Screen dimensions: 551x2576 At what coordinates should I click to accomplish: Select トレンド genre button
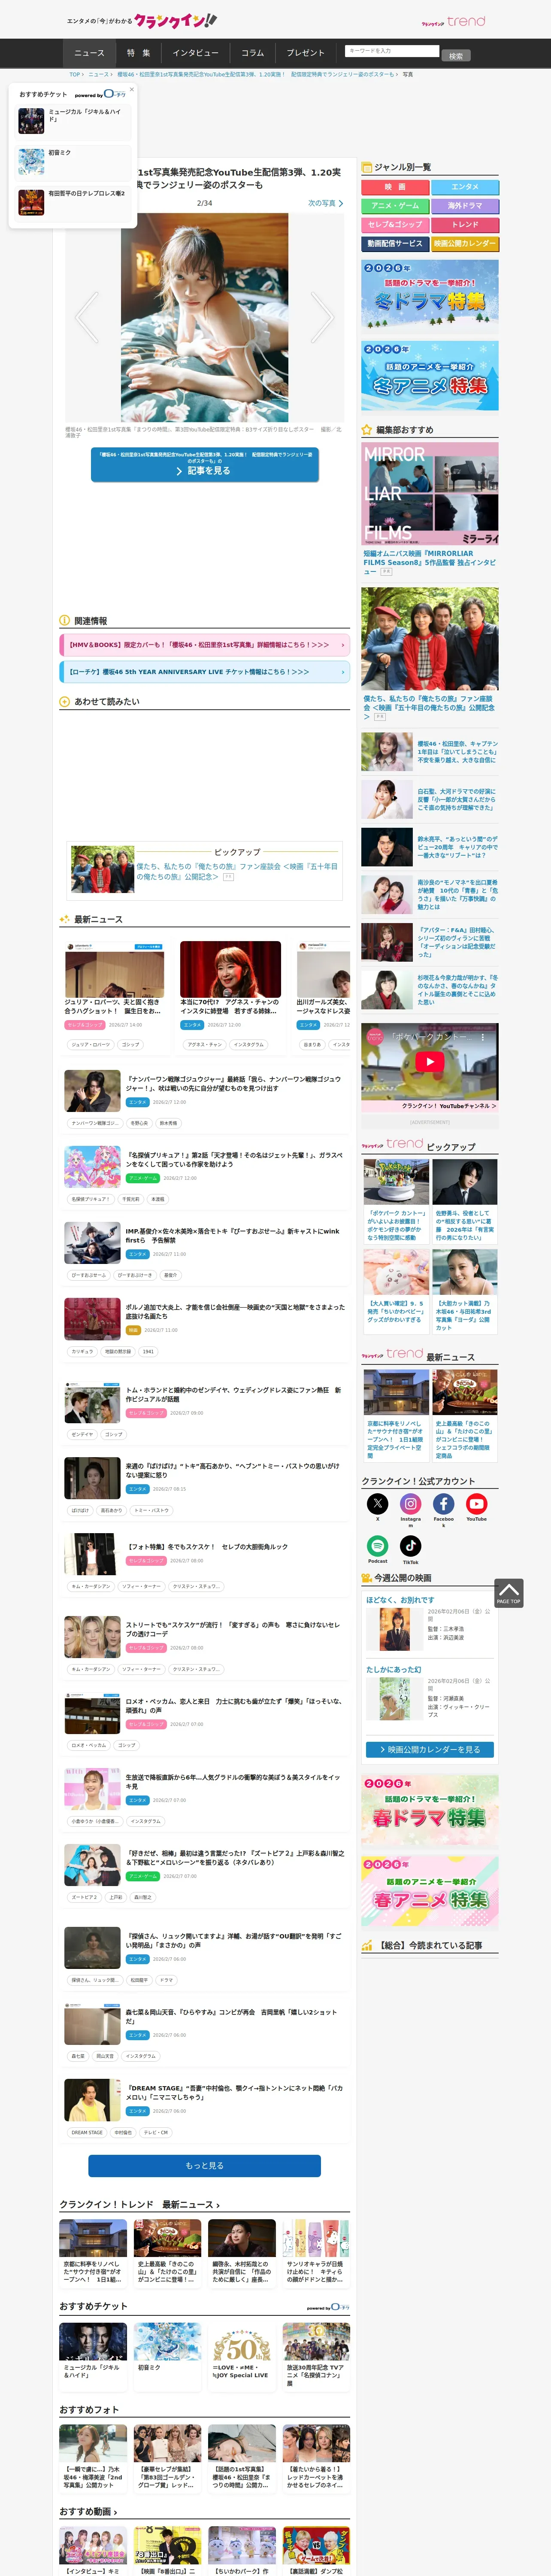click(465, 225)
